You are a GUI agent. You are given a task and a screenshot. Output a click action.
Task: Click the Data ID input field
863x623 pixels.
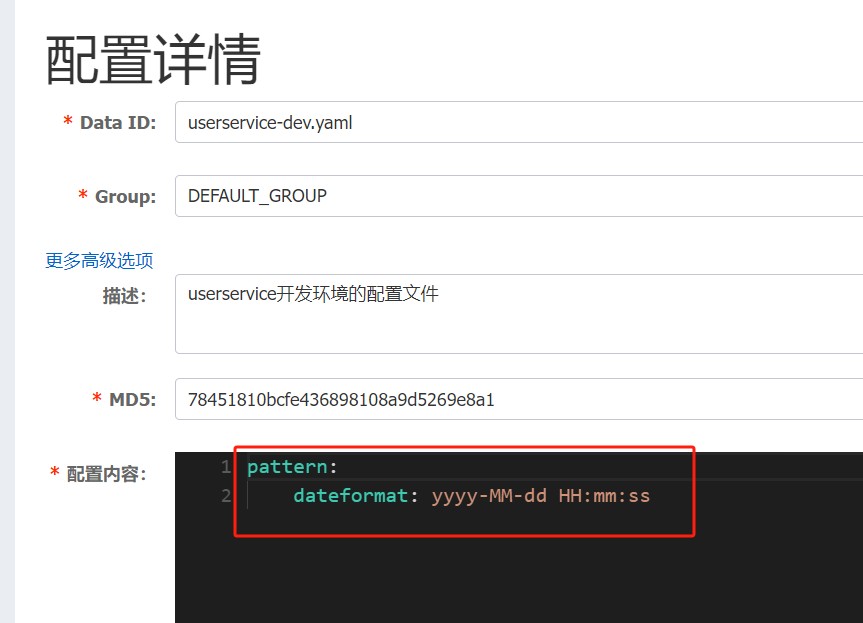[519, 122]
